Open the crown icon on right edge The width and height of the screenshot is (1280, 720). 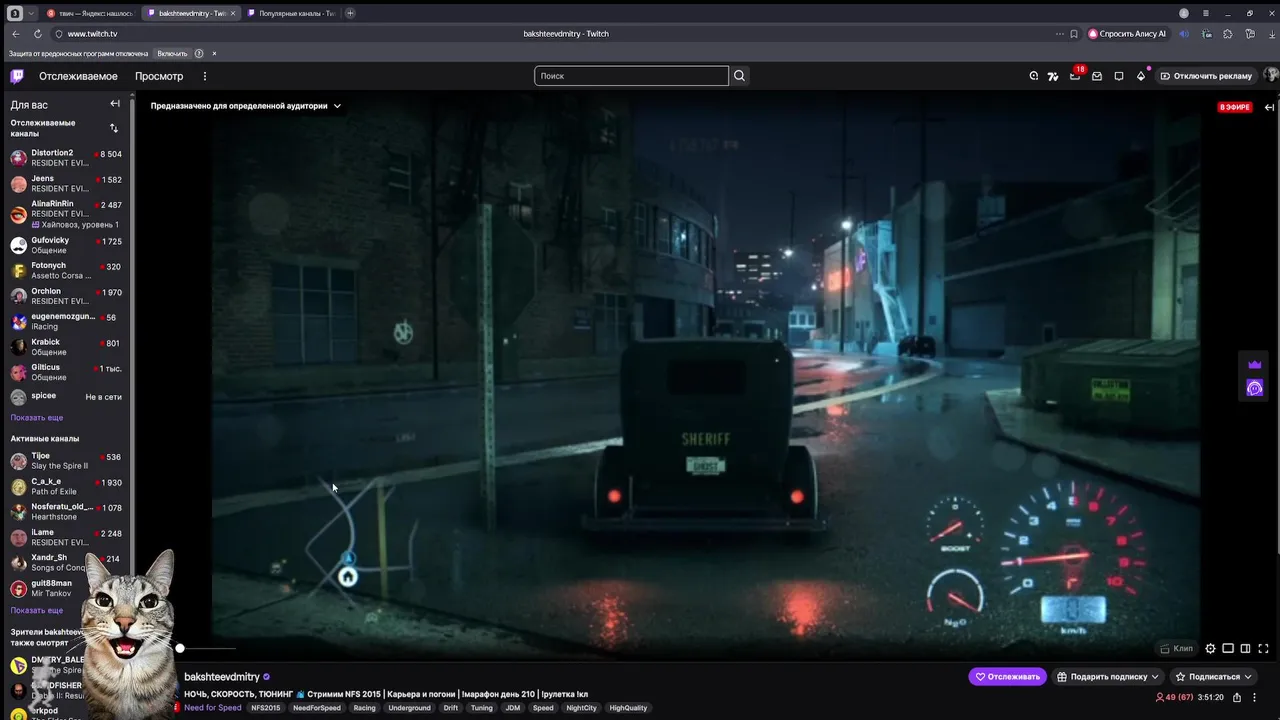(x=1255, y=365)
